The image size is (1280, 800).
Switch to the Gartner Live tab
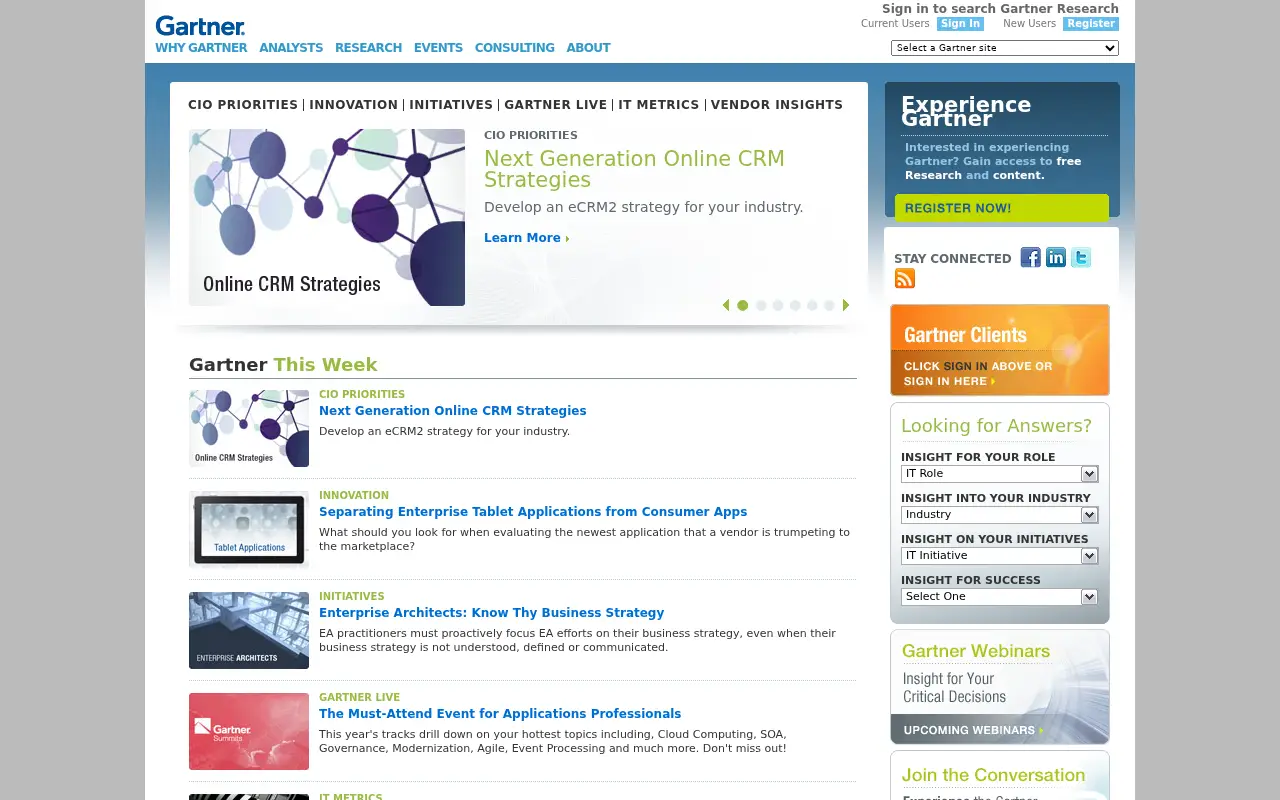555,105
